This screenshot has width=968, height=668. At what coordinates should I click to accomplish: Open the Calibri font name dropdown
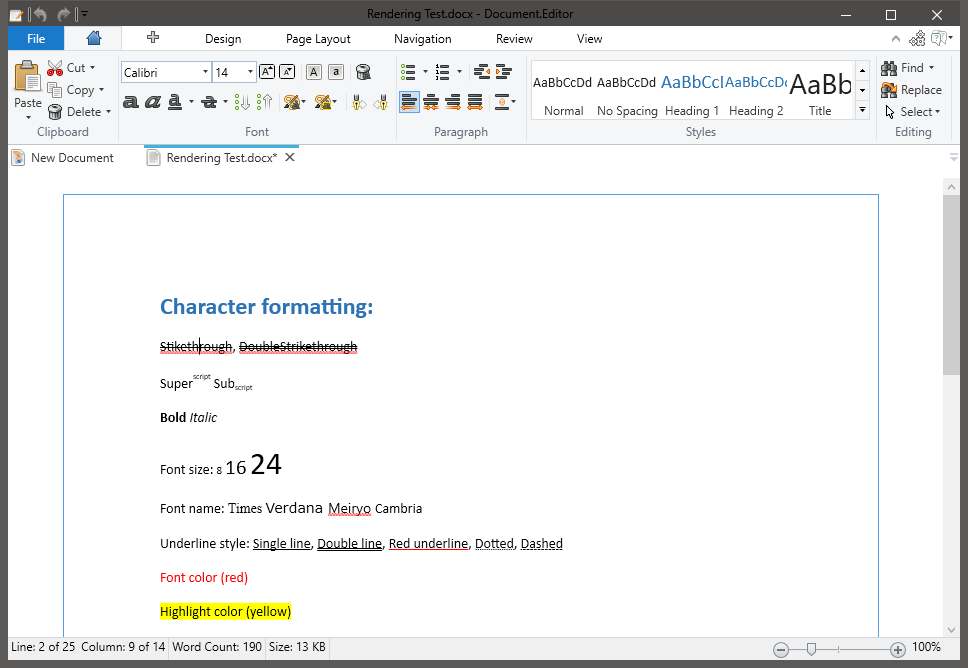(x=205, y=72)
